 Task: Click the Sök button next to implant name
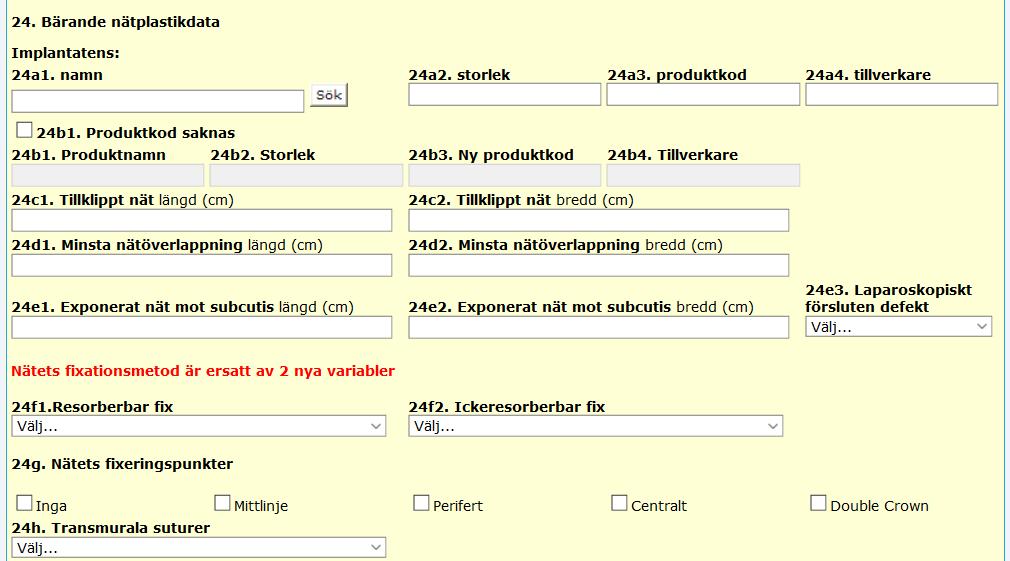coord(329,95)
